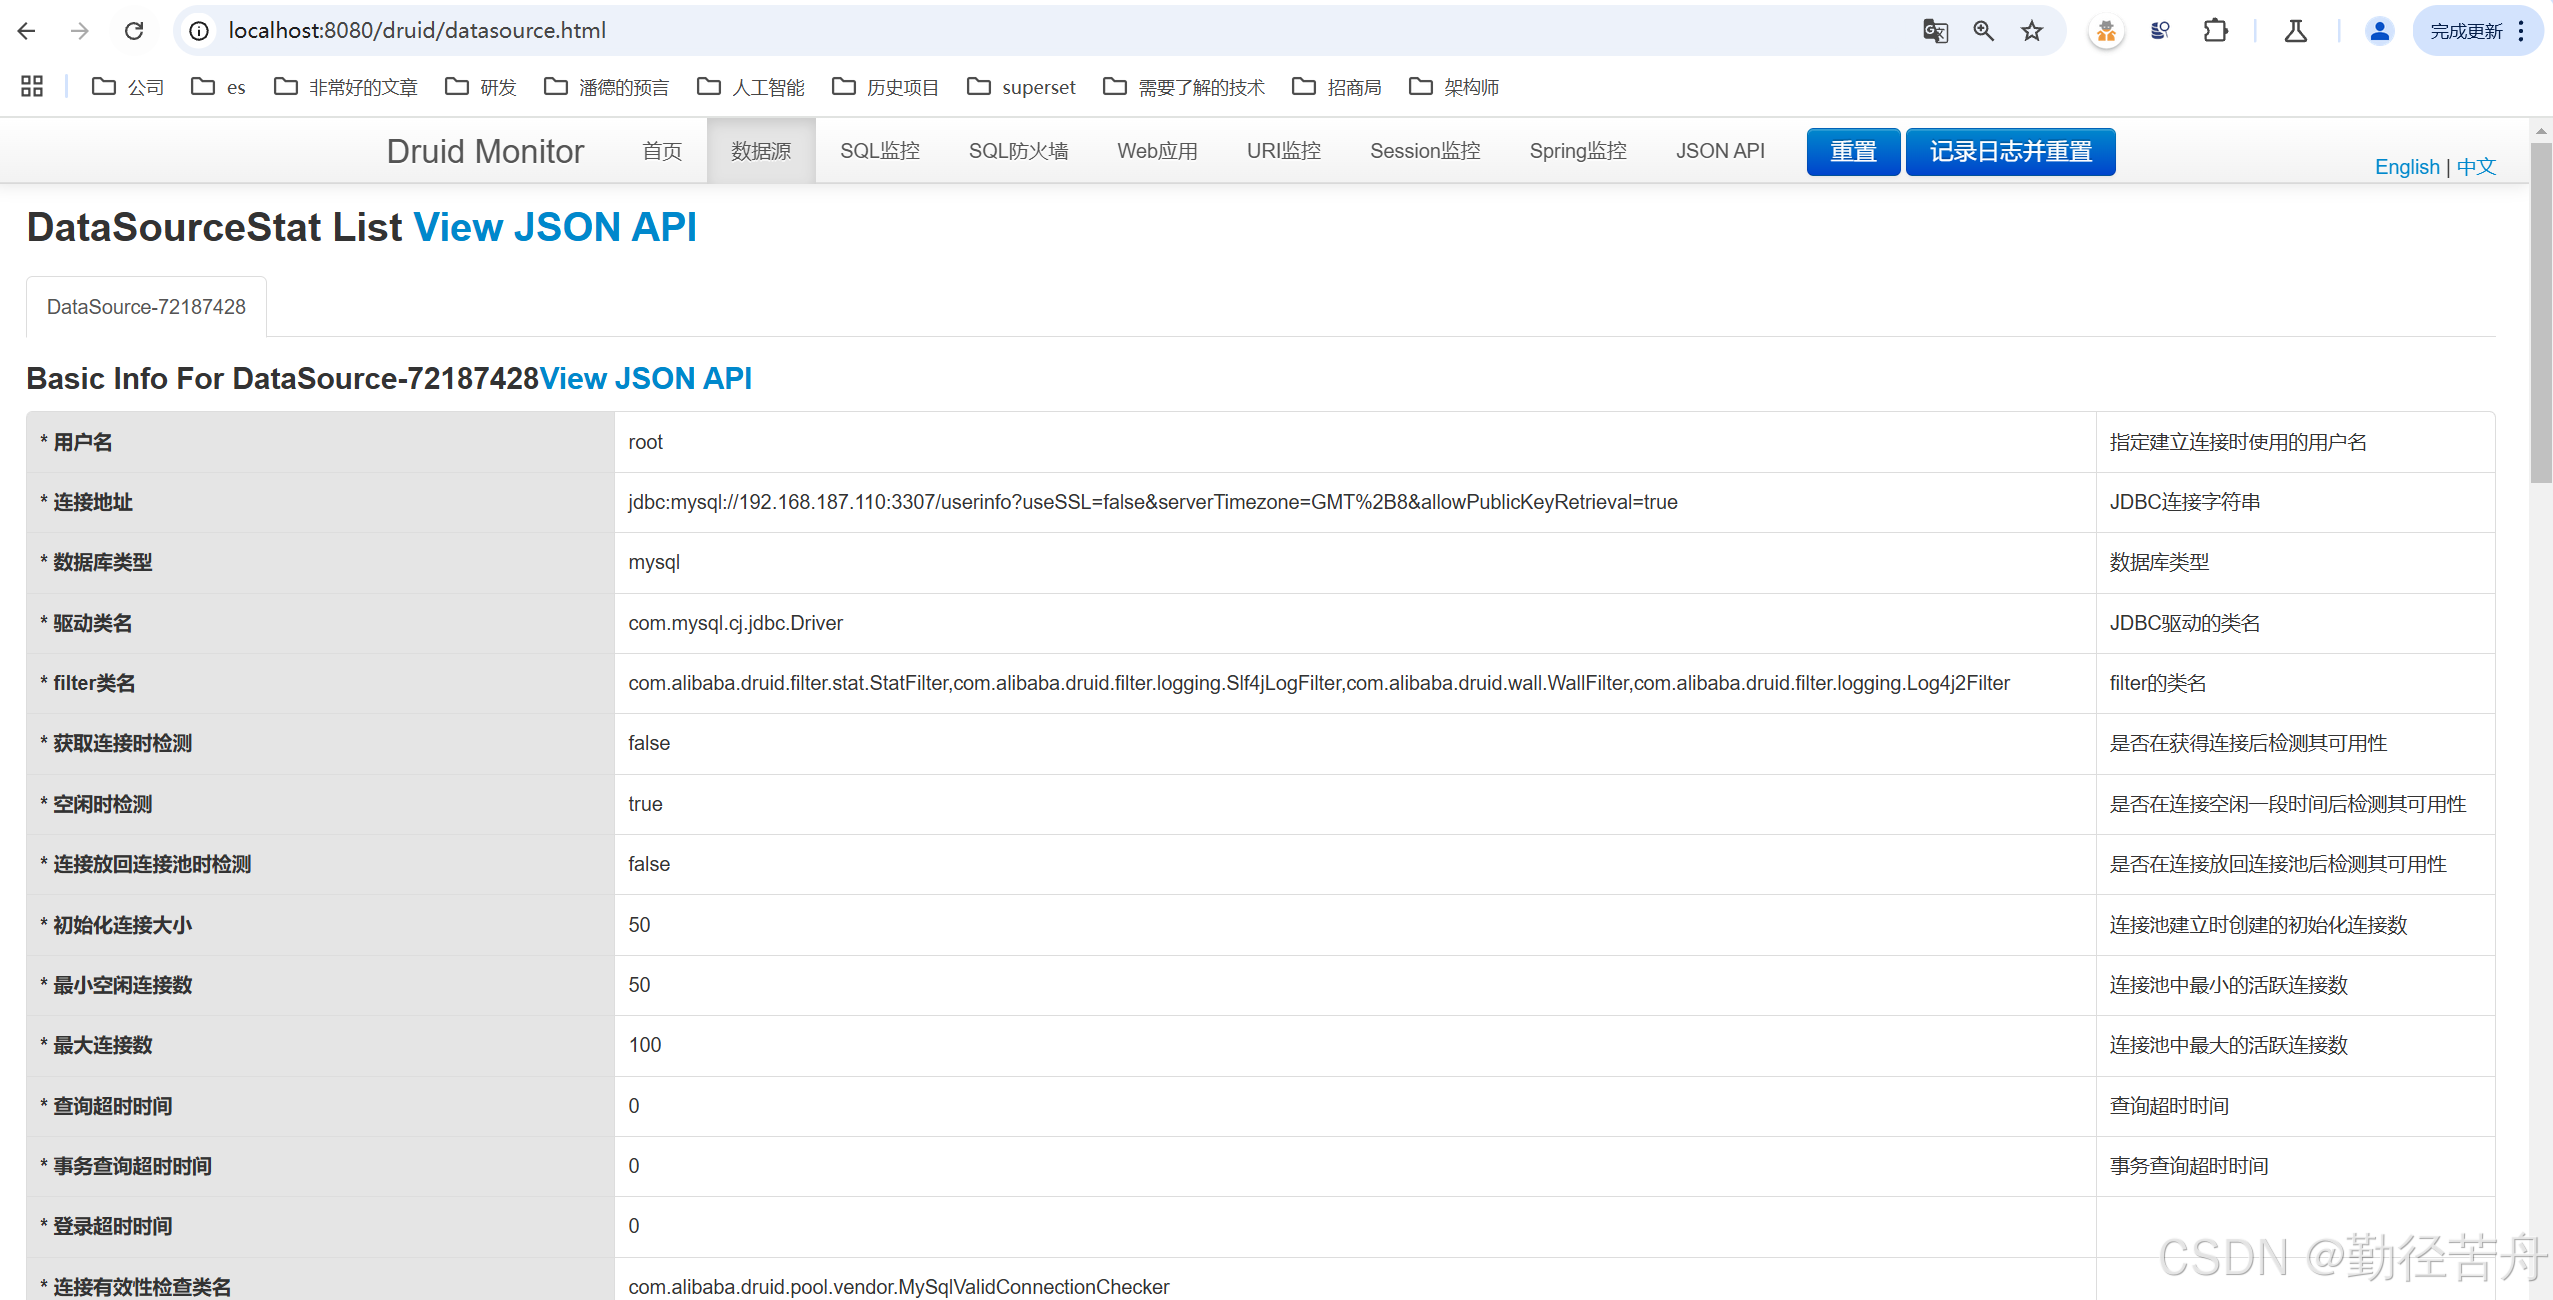
Task: Select the DataSource-72187428 tab
Action: point(146,307)
